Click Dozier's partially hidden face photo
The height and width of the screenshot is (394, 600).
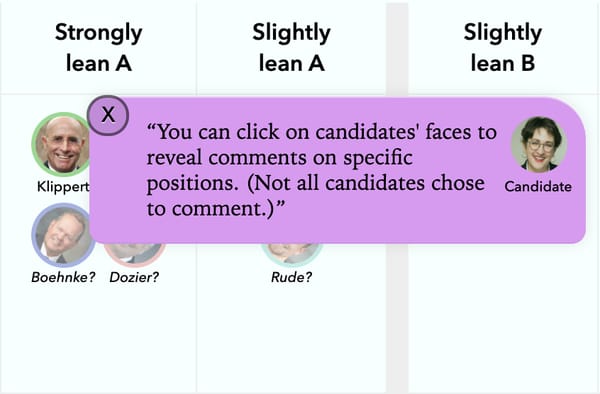tap(135, 253)
